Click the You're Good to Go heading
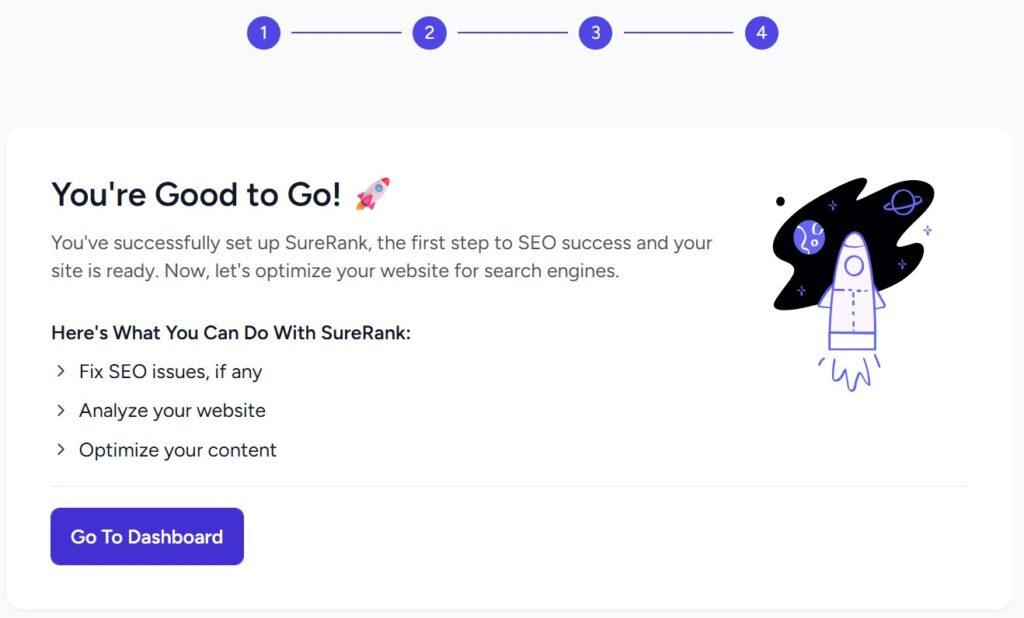The width and height of the screenshot is (1024, 618). pyautogui.click(x=196, y=194)
